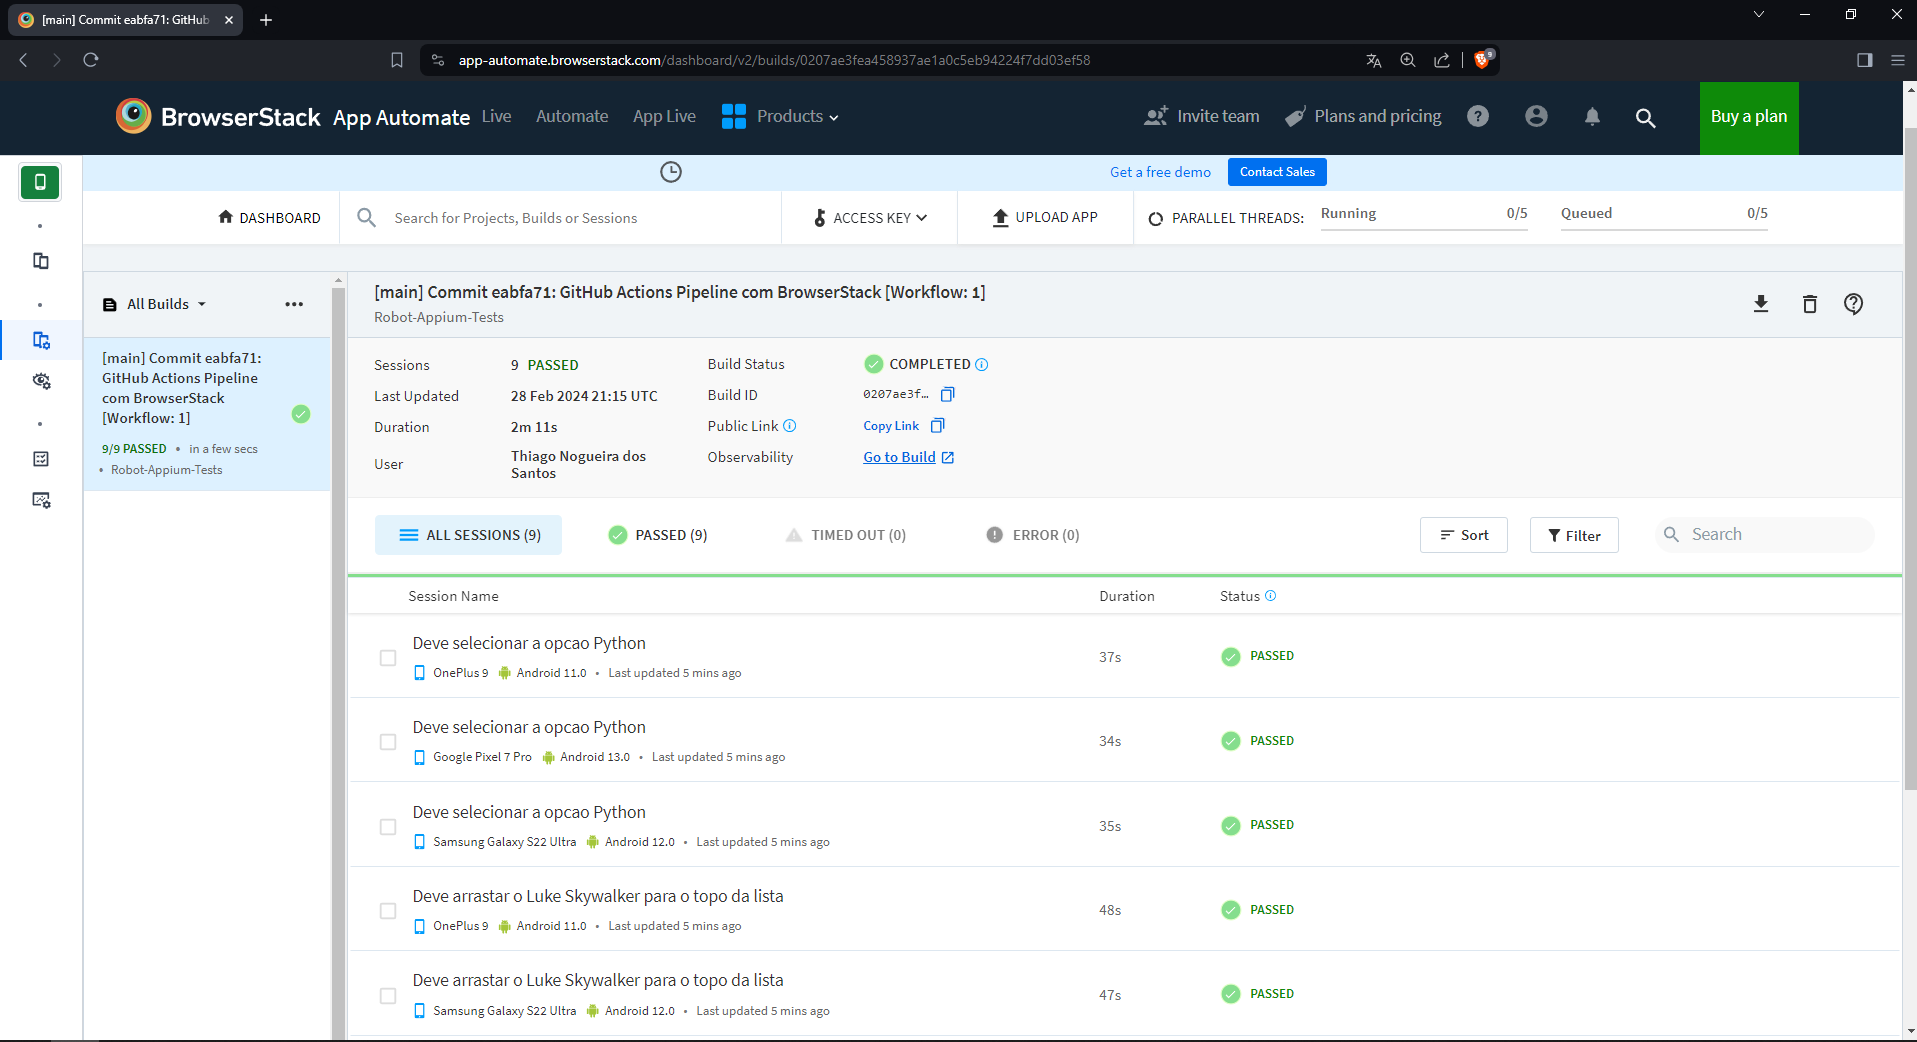This screenshot has height=1042, width=1917.
Task: Focus the Projects, Builds or Sessions search
Action: [x=560, y=218]
